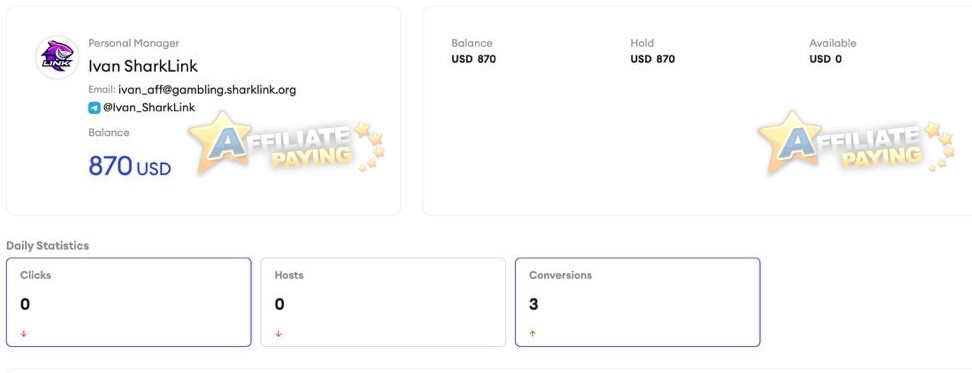Click the Conversions count of 3
Image resolution: width=972 pixels, height=373 pixels.
[x=534, y=304]
